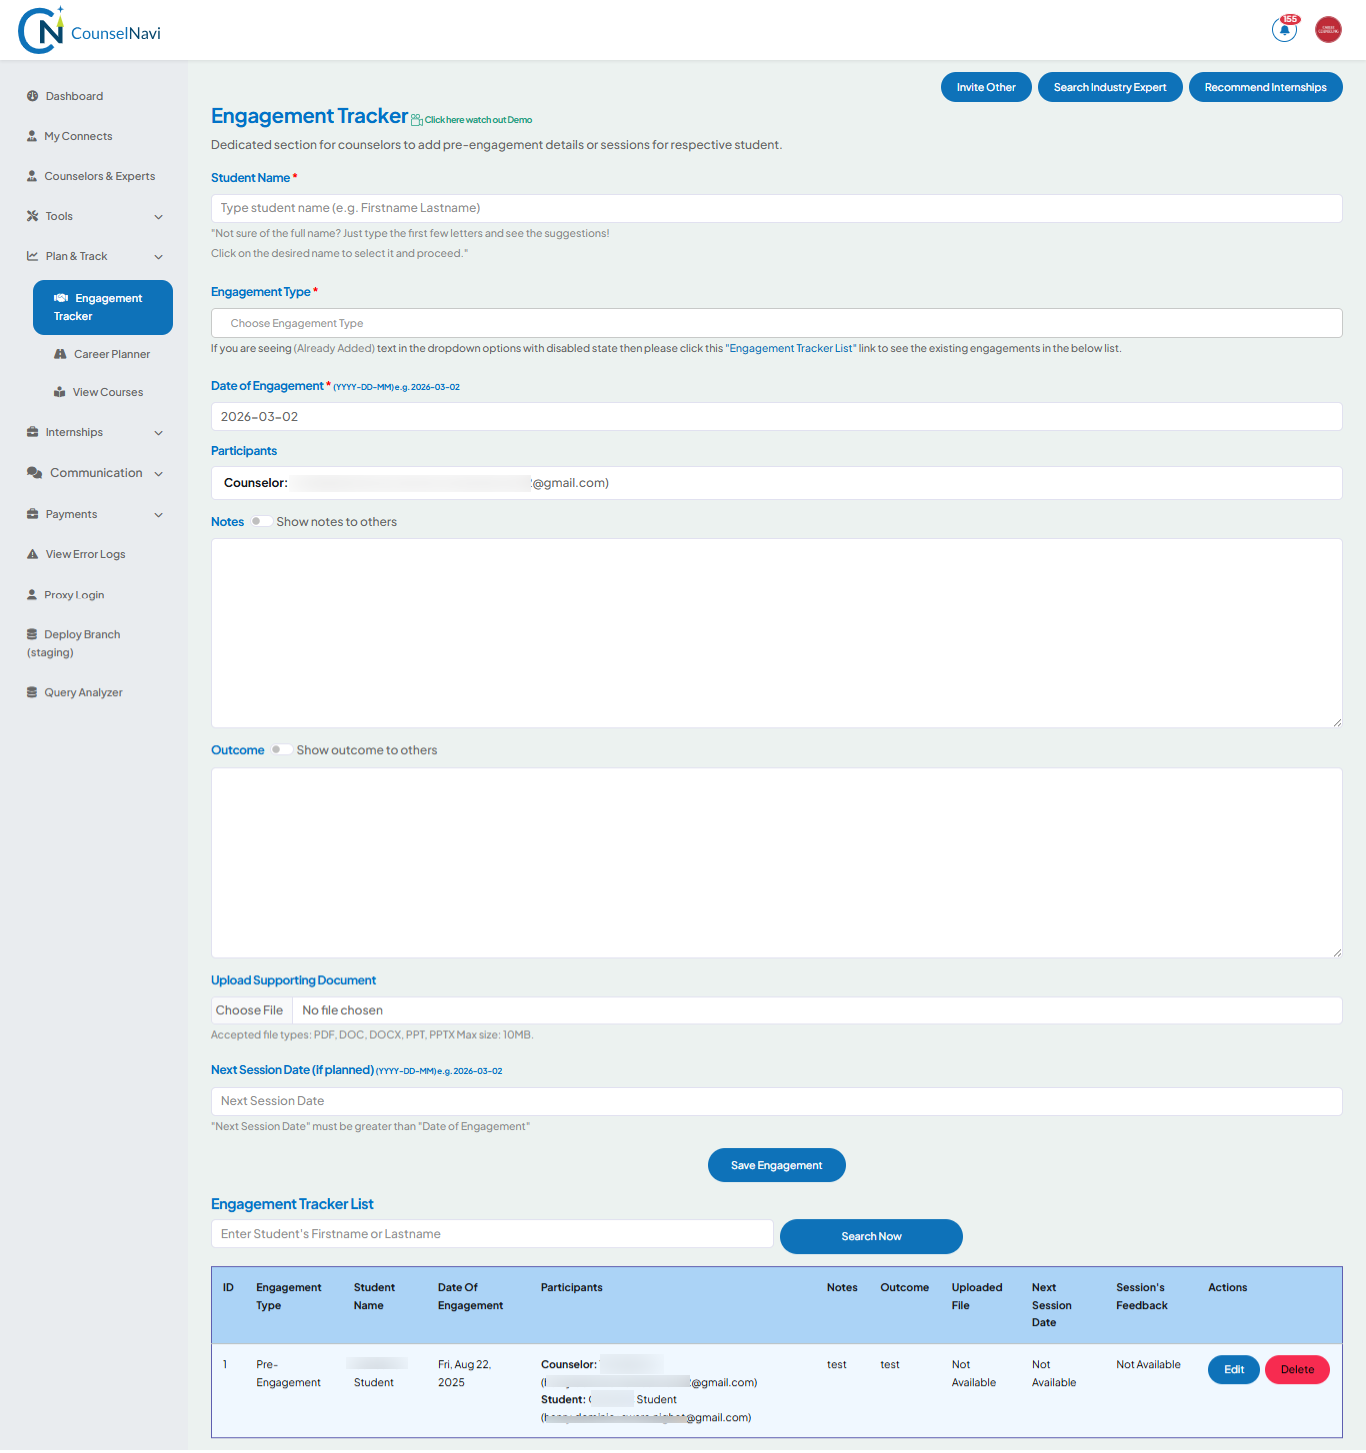Expand the Tools section
This screenshot has height=1453, width=1366.
tap(94, 216)
